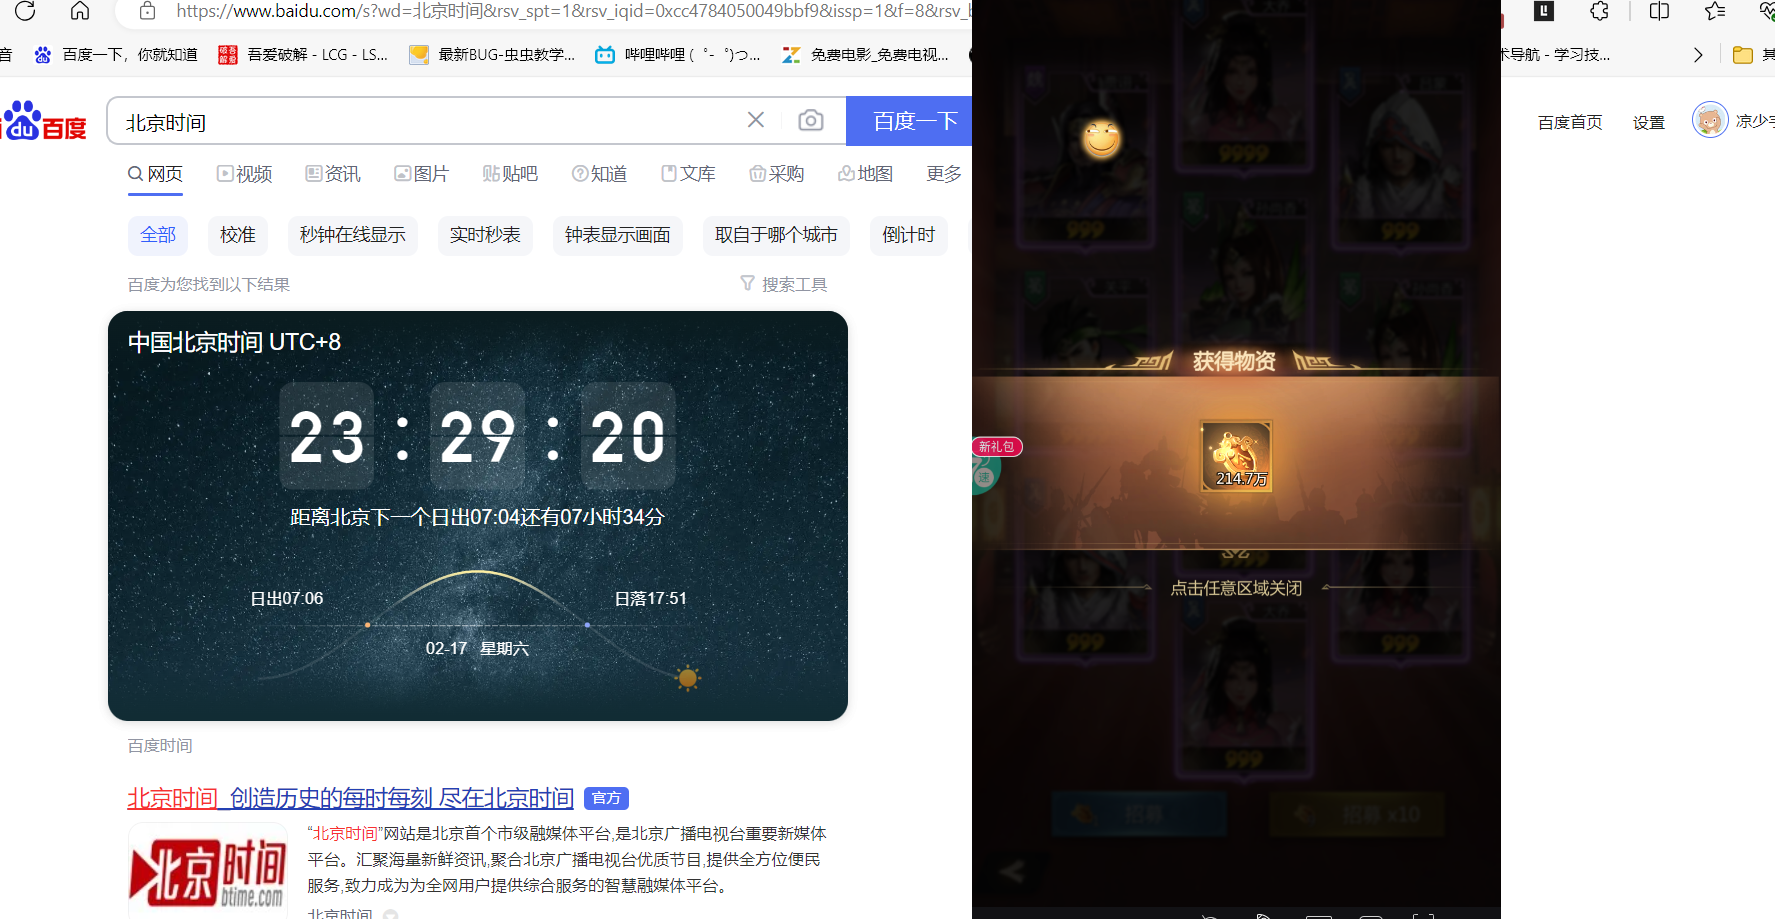
Task: Open image search with the camera icon
Action: pyautogui.click(x=811, y=120)
